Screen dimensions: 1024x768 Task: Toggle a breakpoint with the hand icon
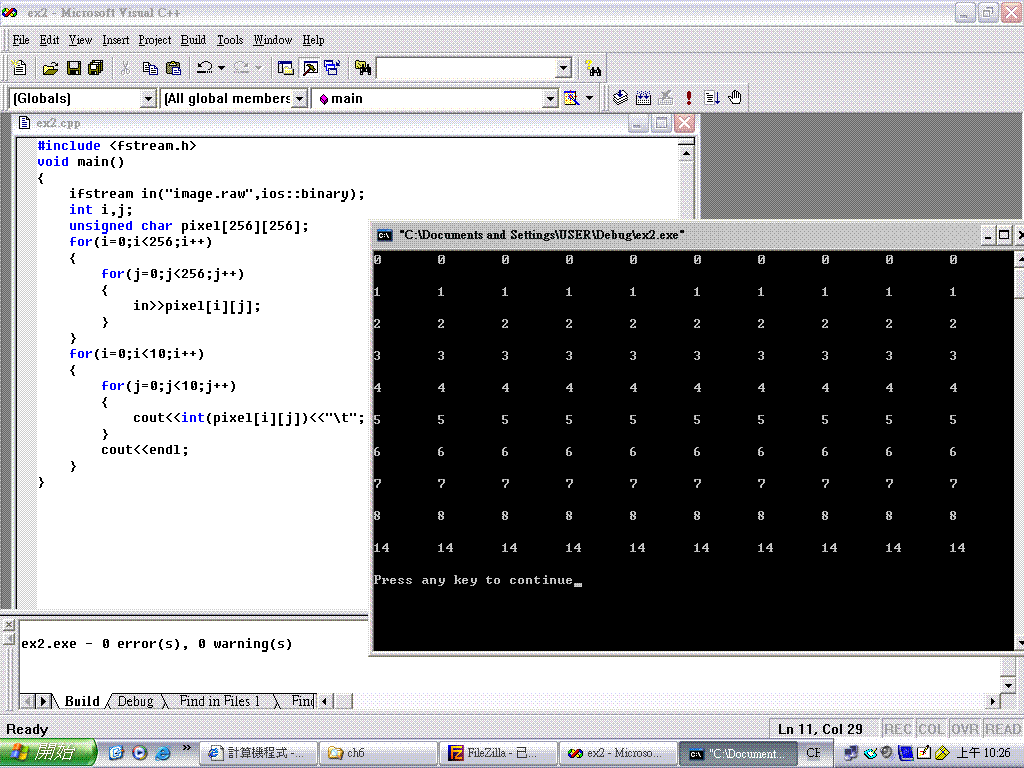point(735,98)
